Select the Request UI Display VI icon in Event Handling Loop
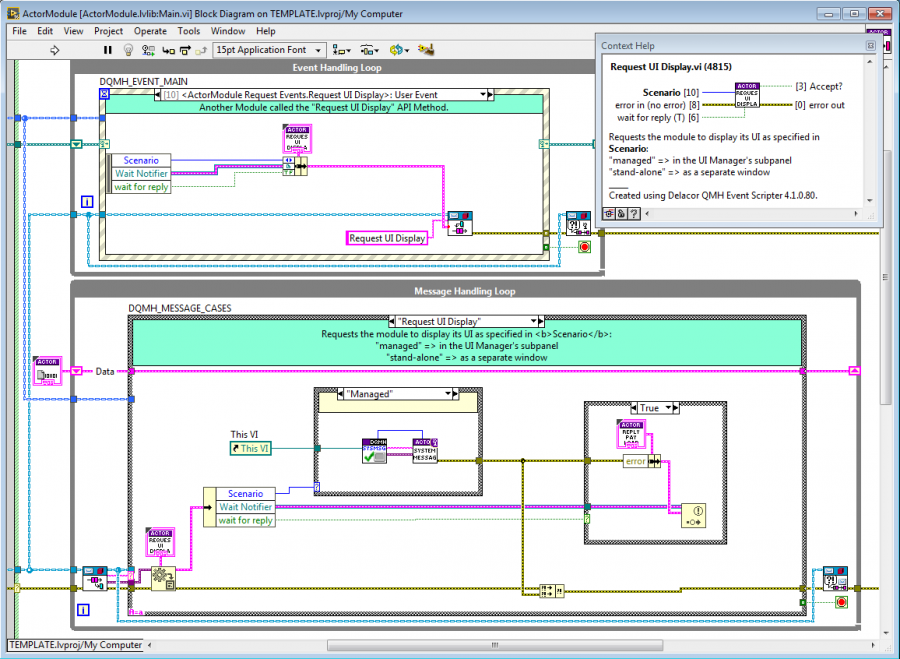 297,139
